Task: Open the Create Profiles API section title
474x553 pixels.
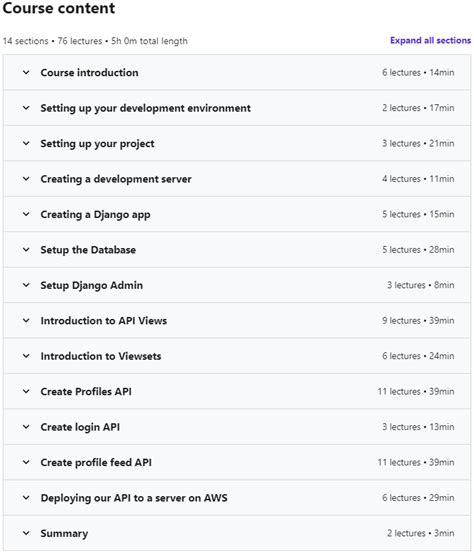Action: click(x=86, y=391)
